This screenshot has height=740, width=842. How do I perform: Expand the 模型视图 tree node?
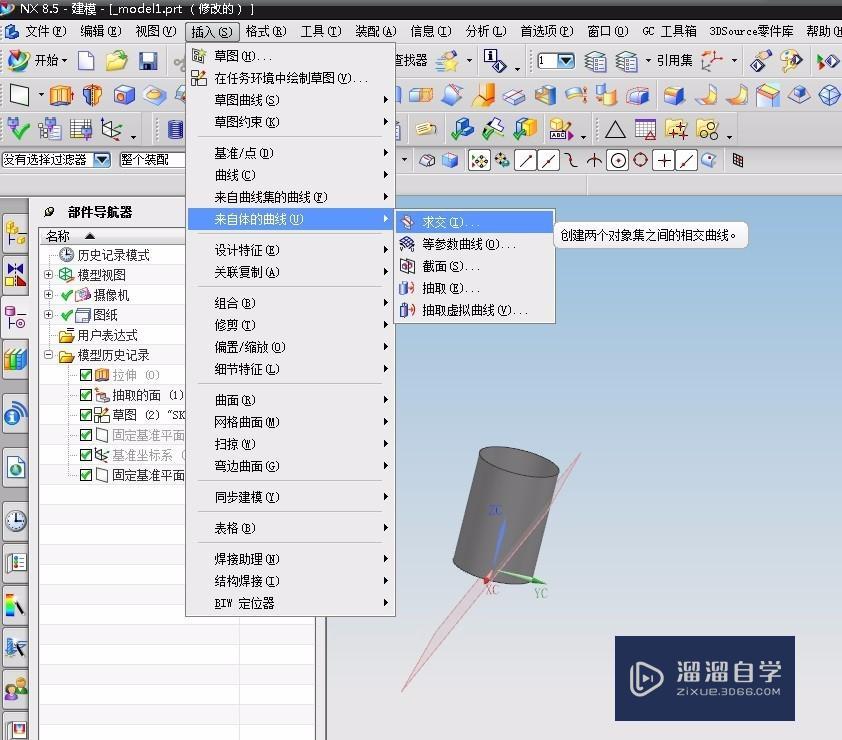click(48, 275)
